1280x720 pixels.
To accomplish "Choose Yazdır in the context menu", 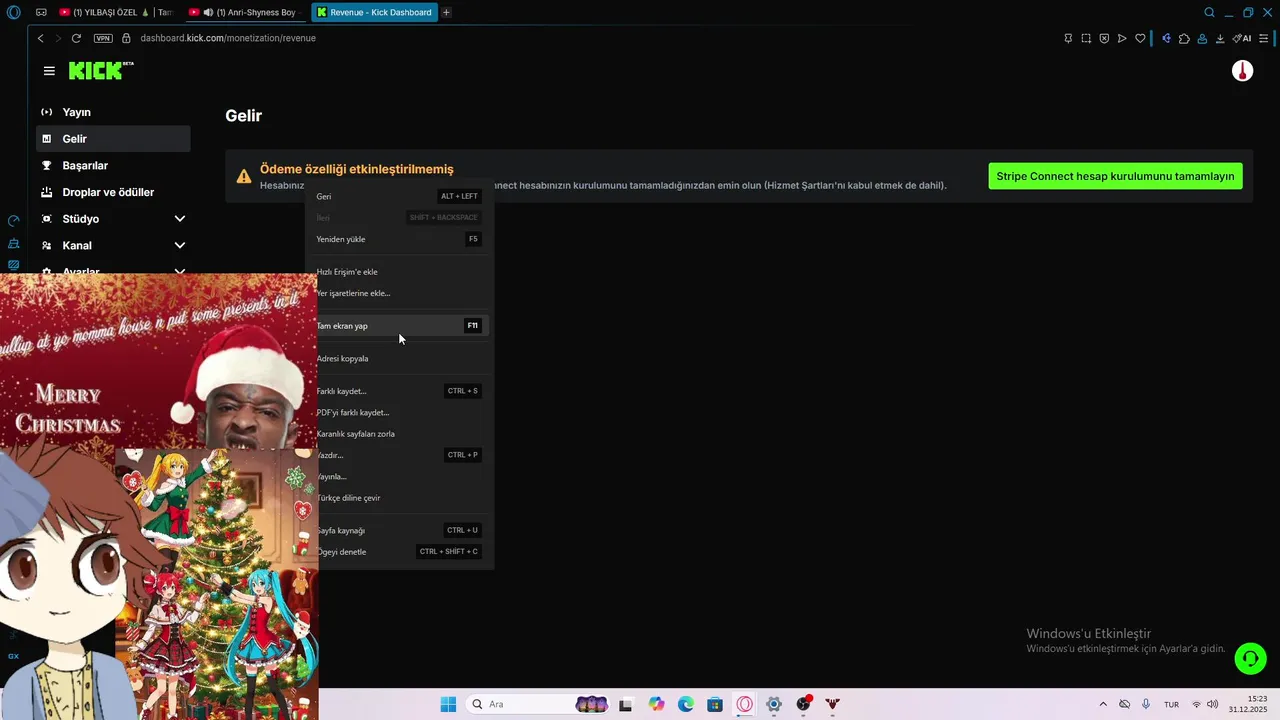I will click(399, 455).
